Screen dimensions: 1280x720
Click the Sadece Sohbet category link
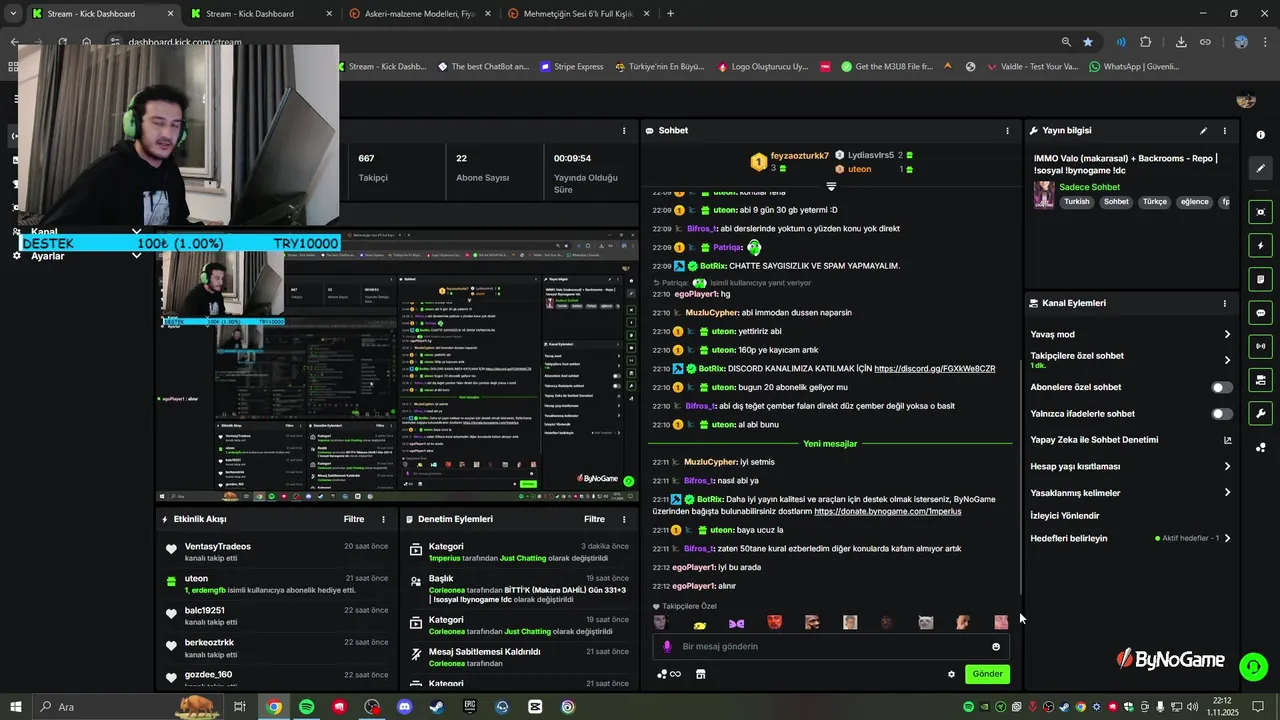(1089, 187)
